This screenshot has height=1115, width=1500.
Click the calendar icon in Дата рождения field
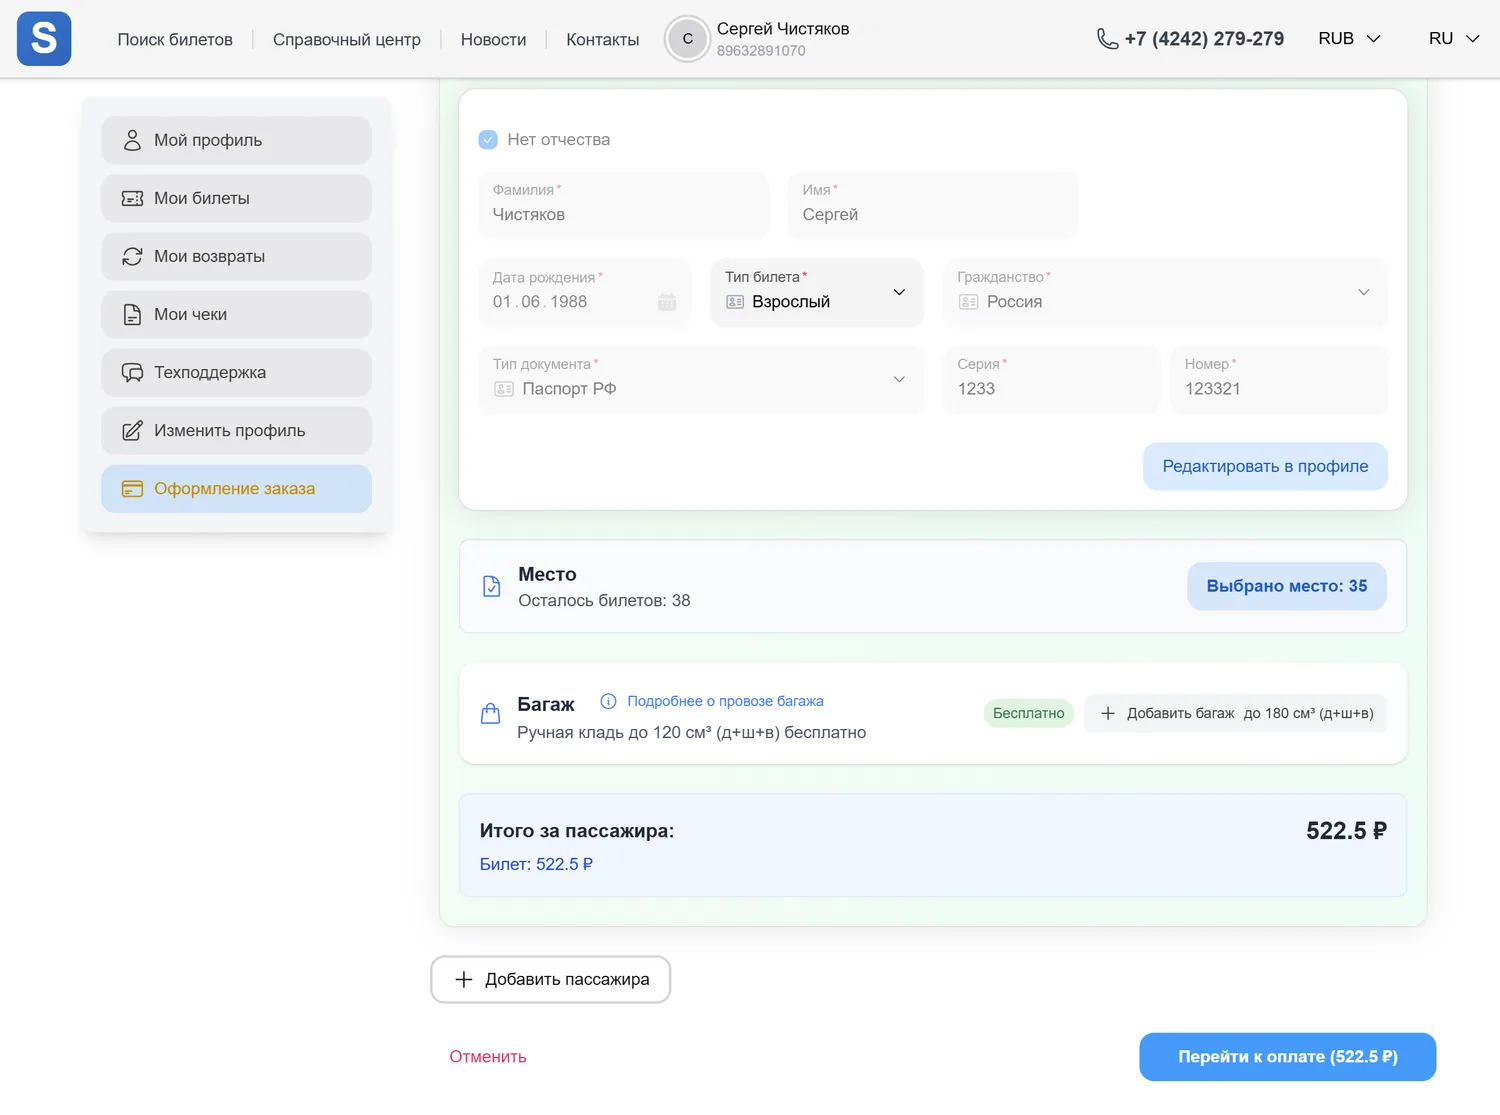(x=667, y=302)
